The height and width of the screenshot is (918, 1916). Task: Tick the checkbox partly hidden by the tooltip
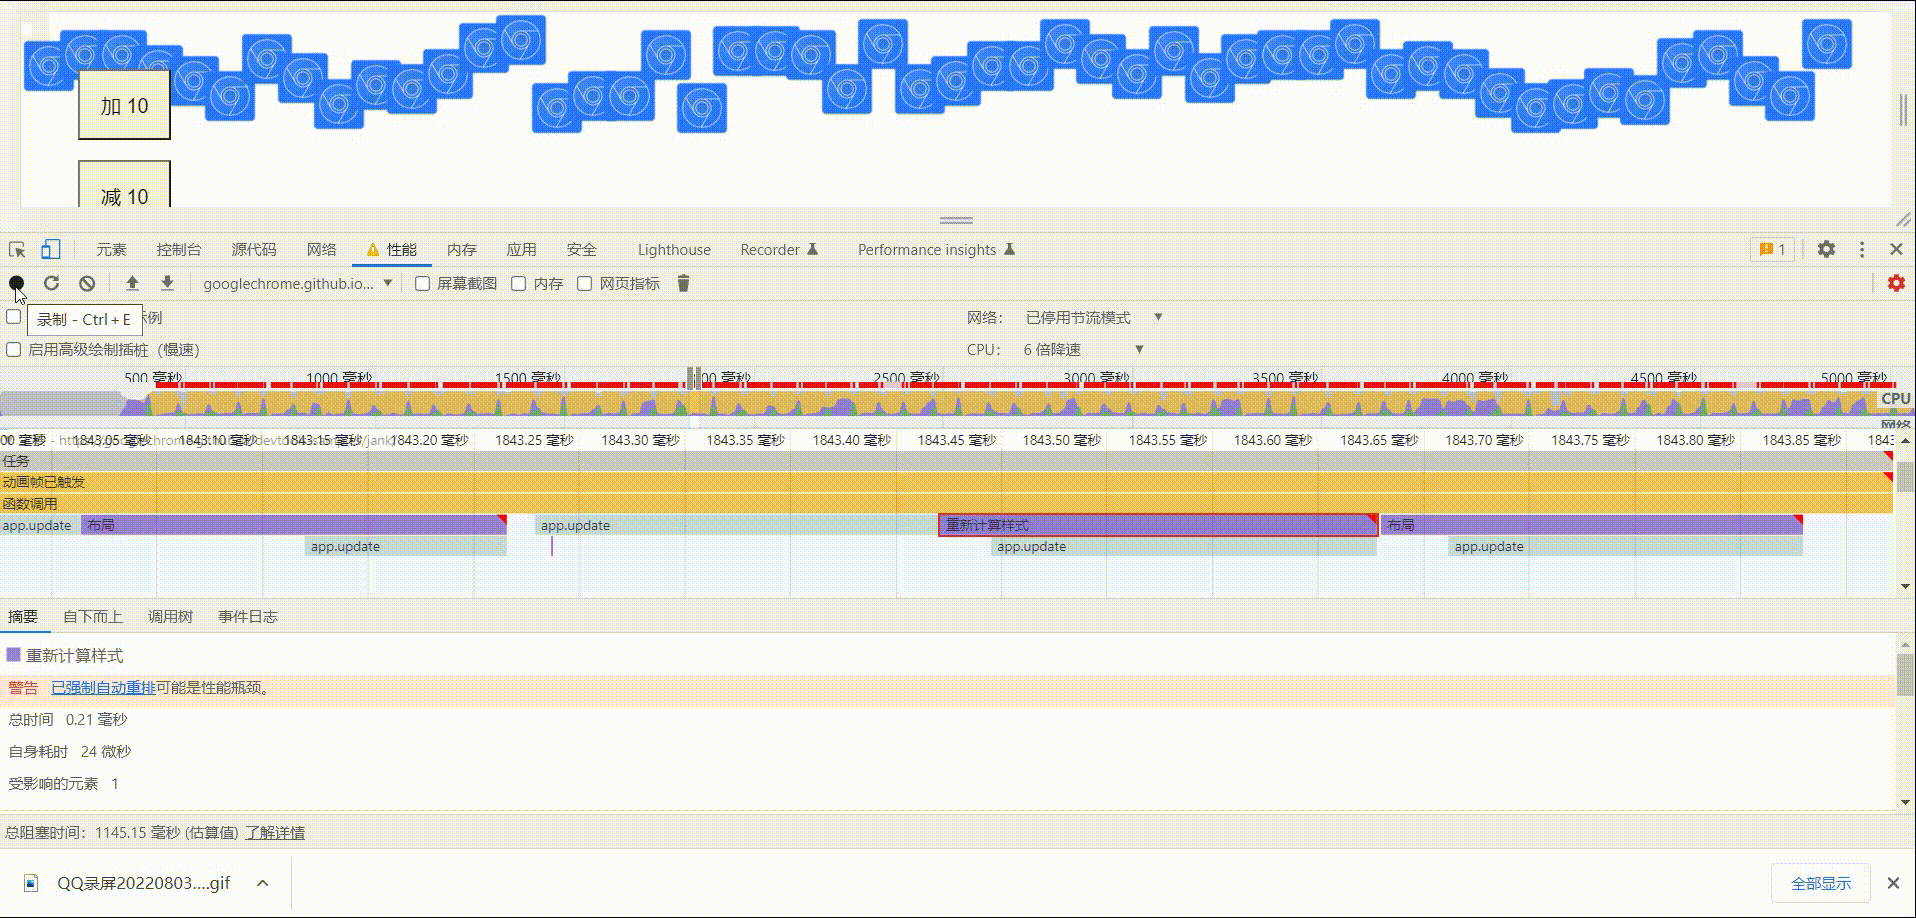(14, 317)
